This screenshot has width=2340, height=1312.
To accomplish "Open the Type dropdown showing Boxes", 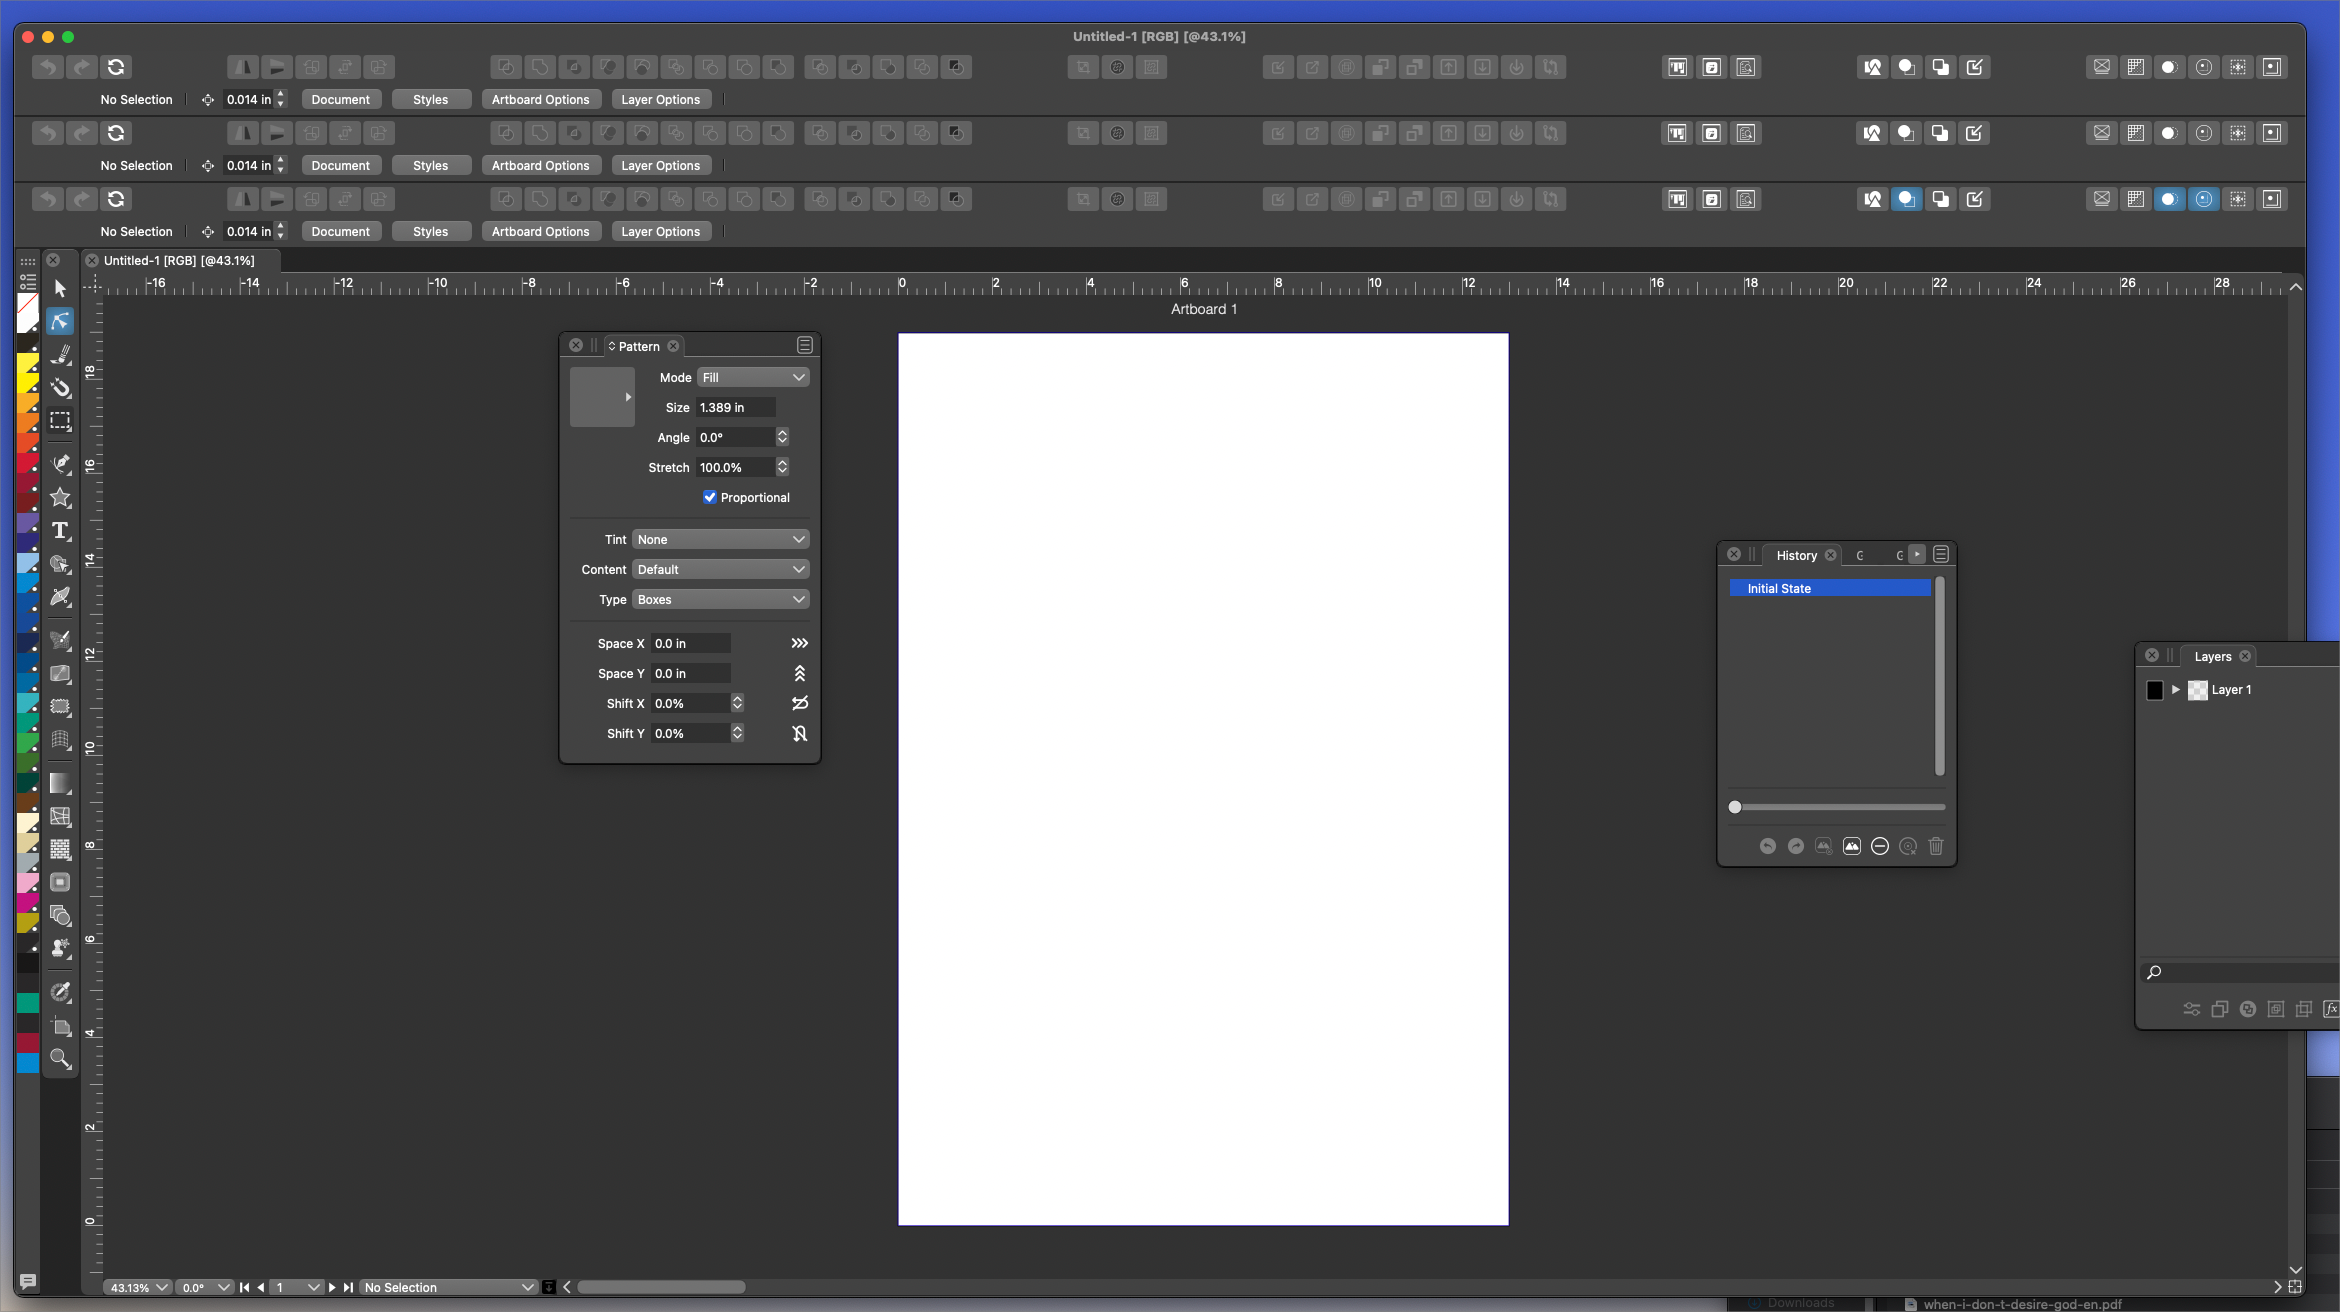I will click(x=720, y=599).
